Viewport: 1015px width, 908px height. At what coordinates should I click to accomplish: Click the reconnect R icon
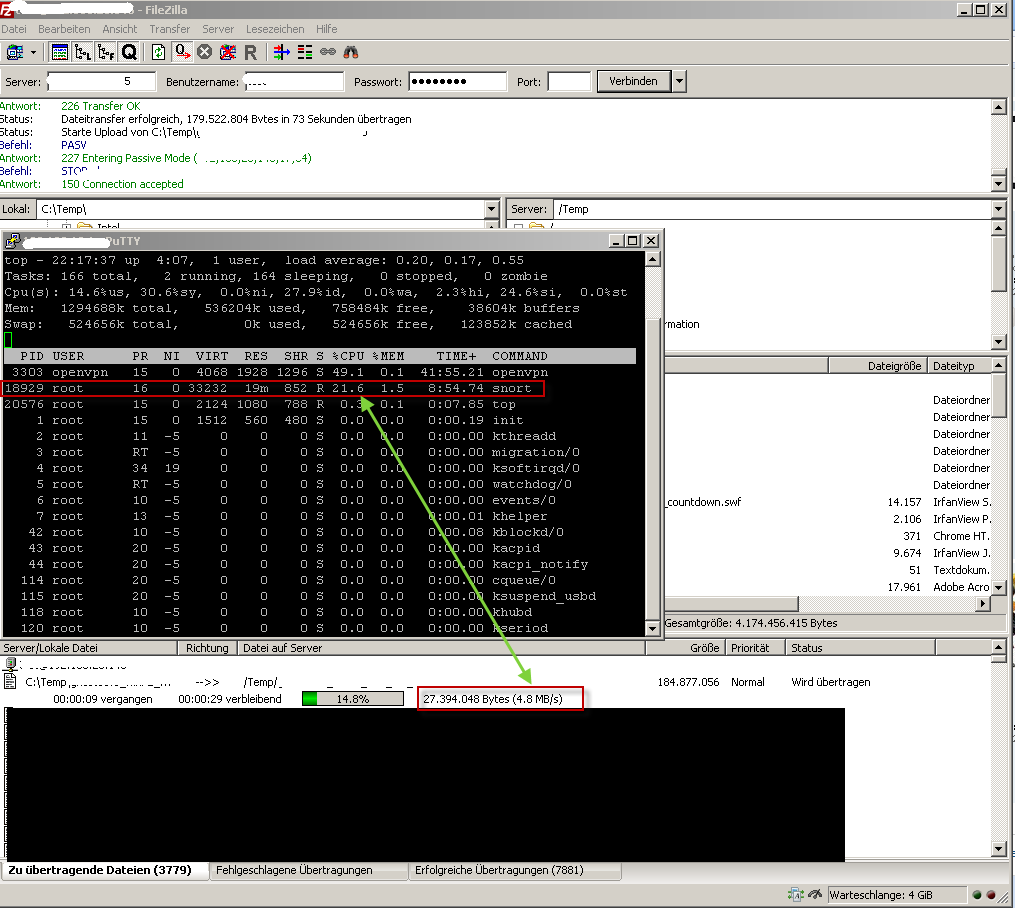[250, 52]
